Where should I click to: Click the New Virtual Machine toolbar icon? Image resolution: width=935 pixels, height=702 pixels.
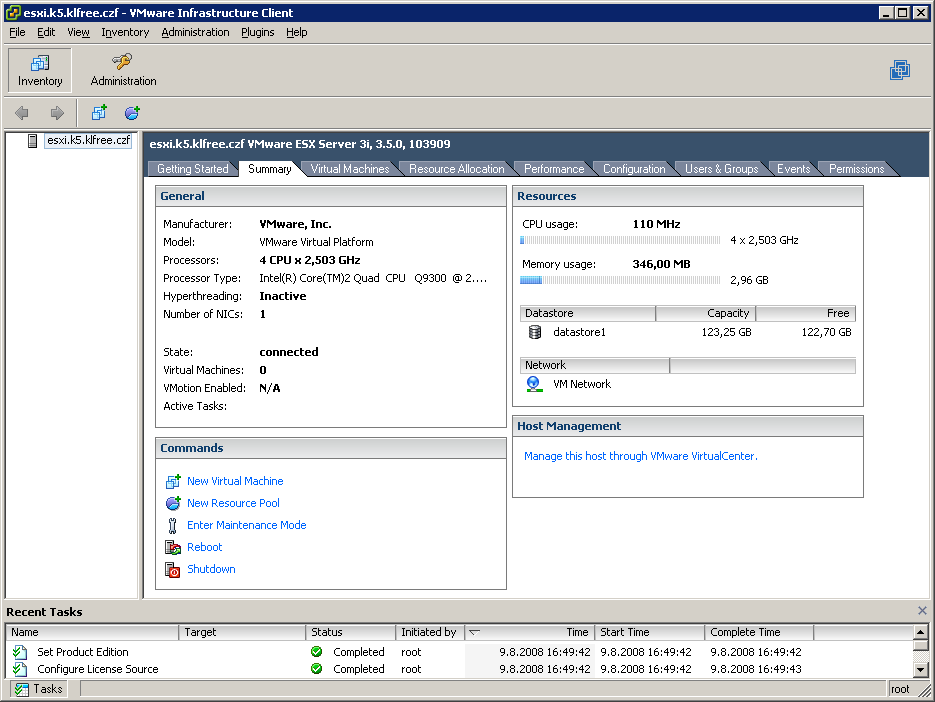click(99, 112)
